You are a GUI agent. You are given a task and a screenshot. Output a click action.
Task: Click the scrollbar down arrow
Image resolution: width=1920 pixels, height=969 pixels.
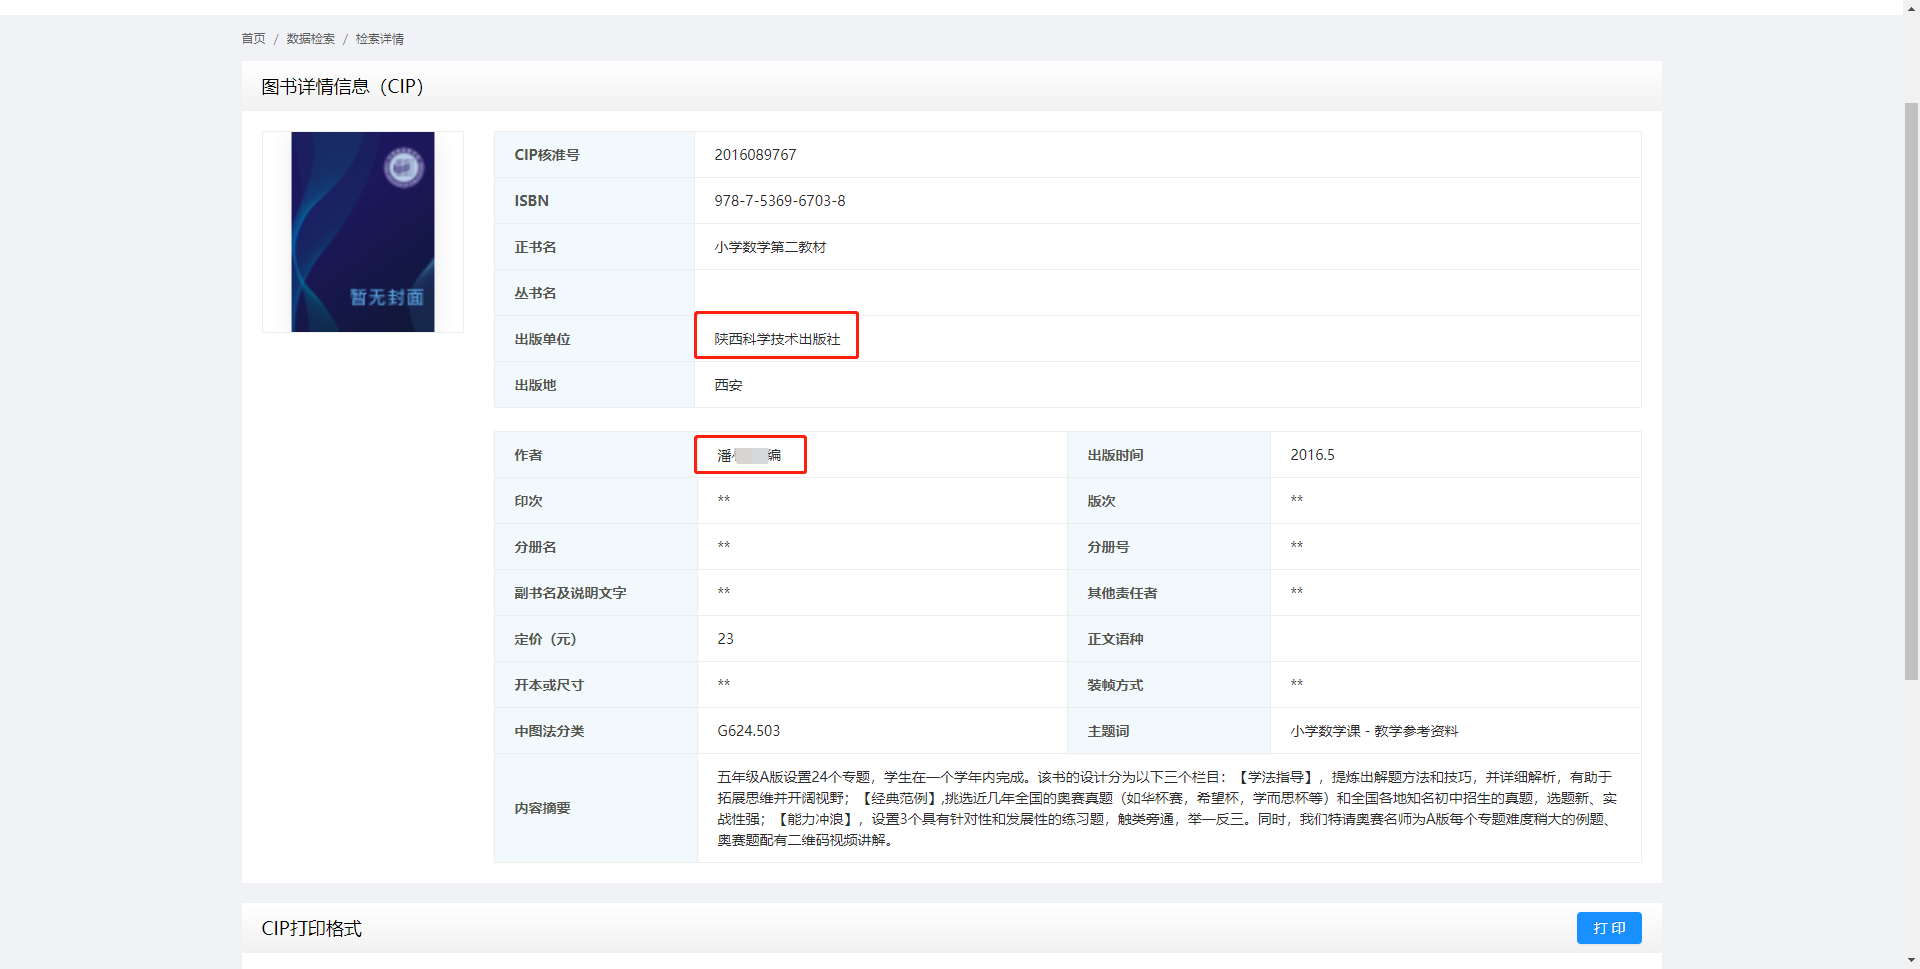pyautogui.click(x=1911, y=961)
